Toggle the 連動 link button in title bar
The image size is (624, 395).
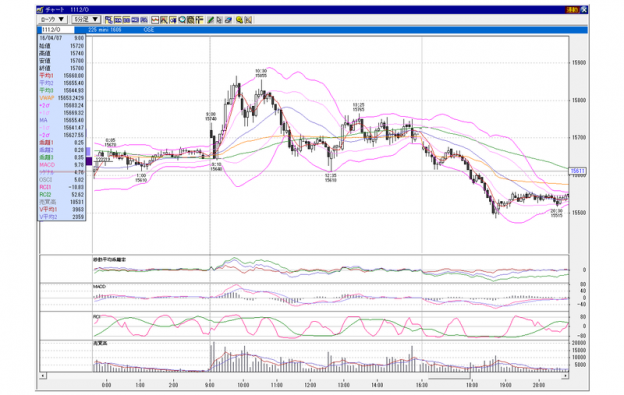pyautogui.click(x=572, y=10)
